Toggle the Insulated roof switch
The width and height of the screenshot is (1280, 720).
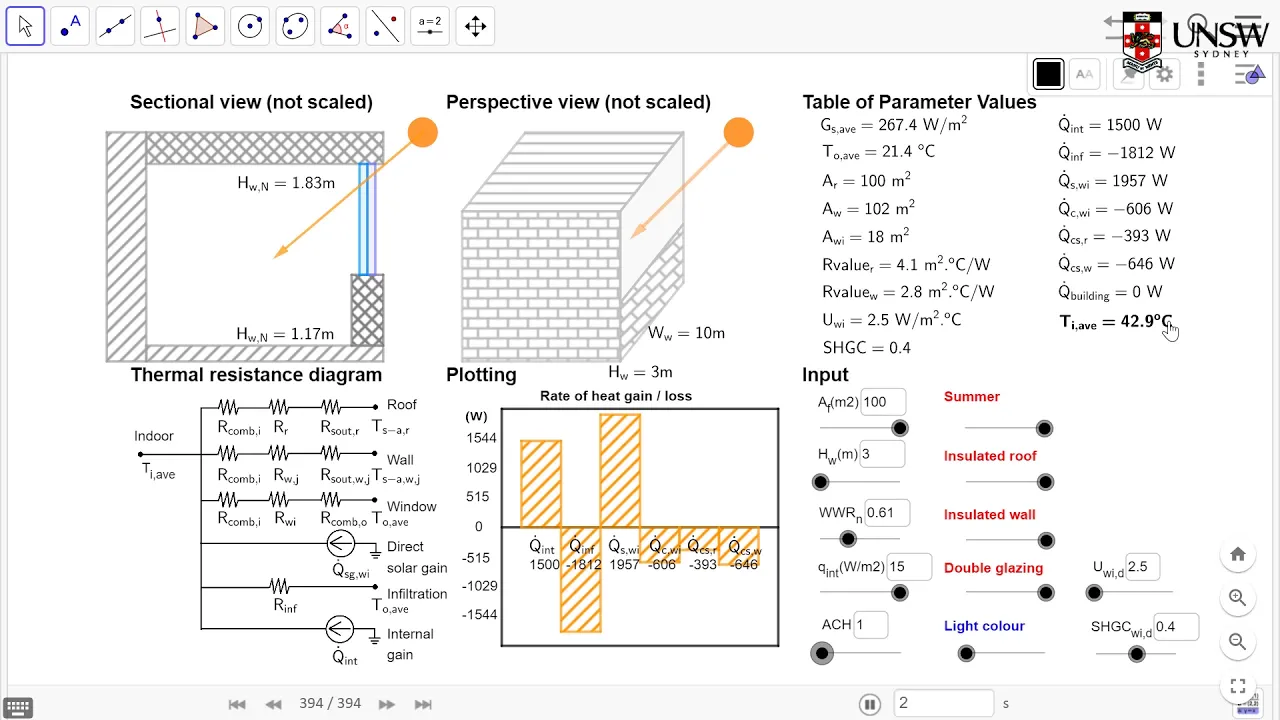pos(1045,482)
